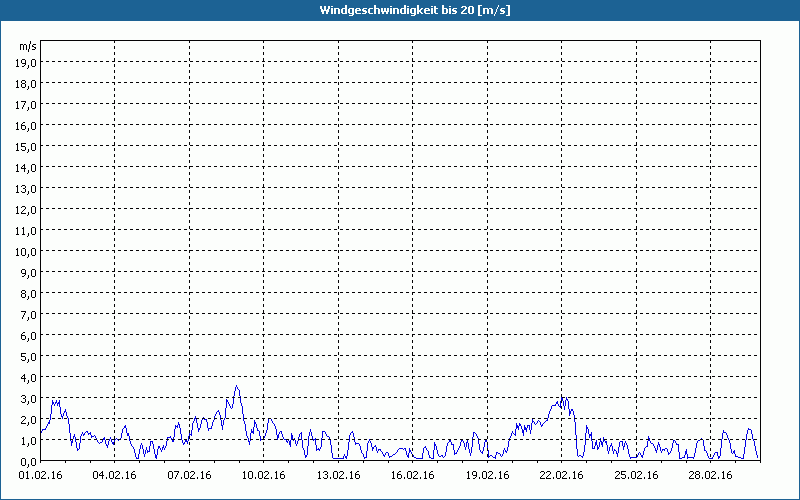Select the 25.02.16 date label
Viewport: 800px width, 500px height.
click(636, 476)
